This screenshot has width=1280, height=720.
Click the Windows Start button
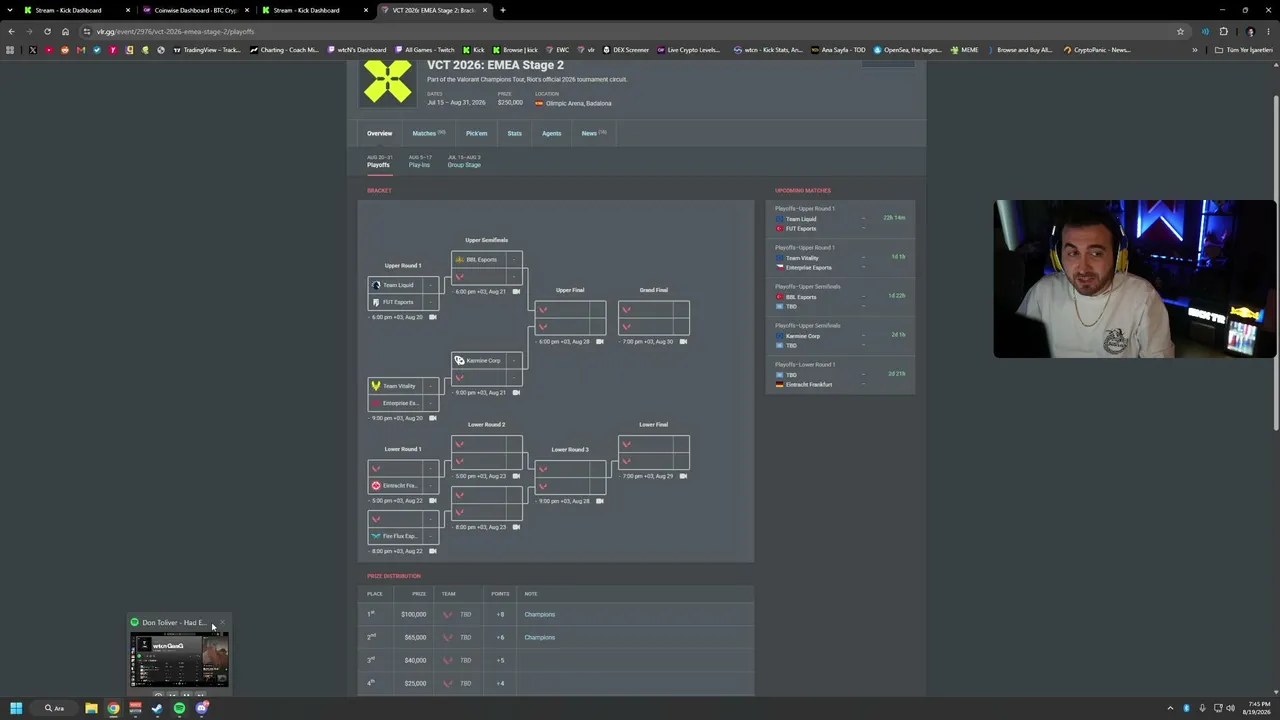(x=16, y=708)
